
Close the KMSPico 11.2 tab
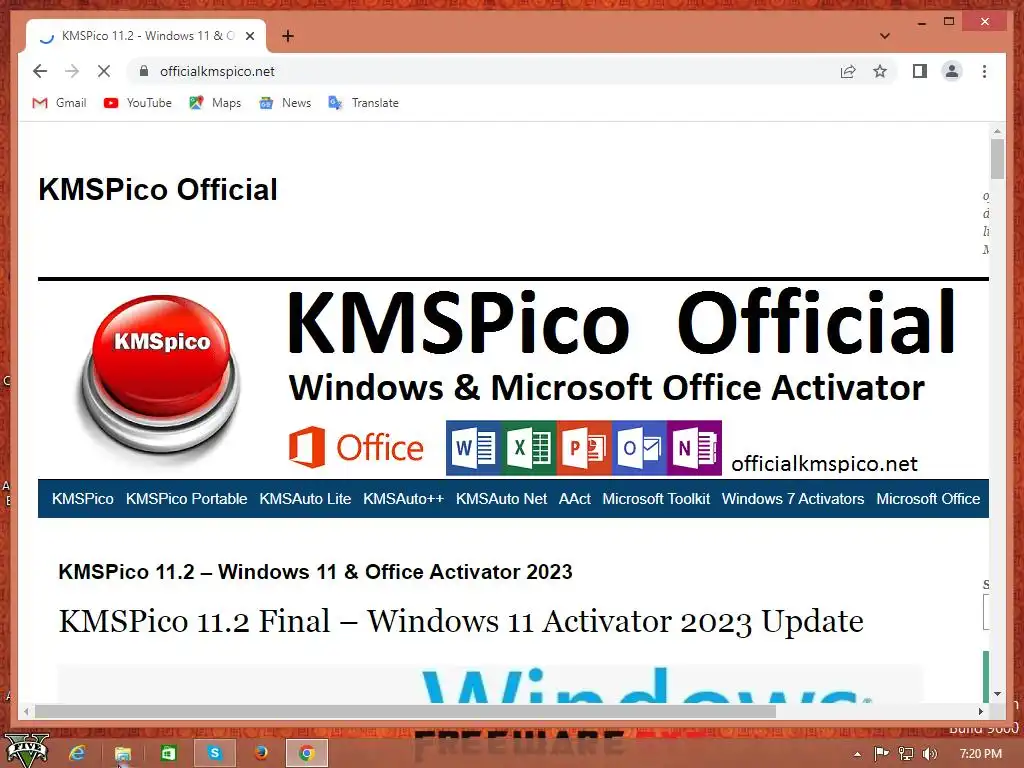pos(250,36)
